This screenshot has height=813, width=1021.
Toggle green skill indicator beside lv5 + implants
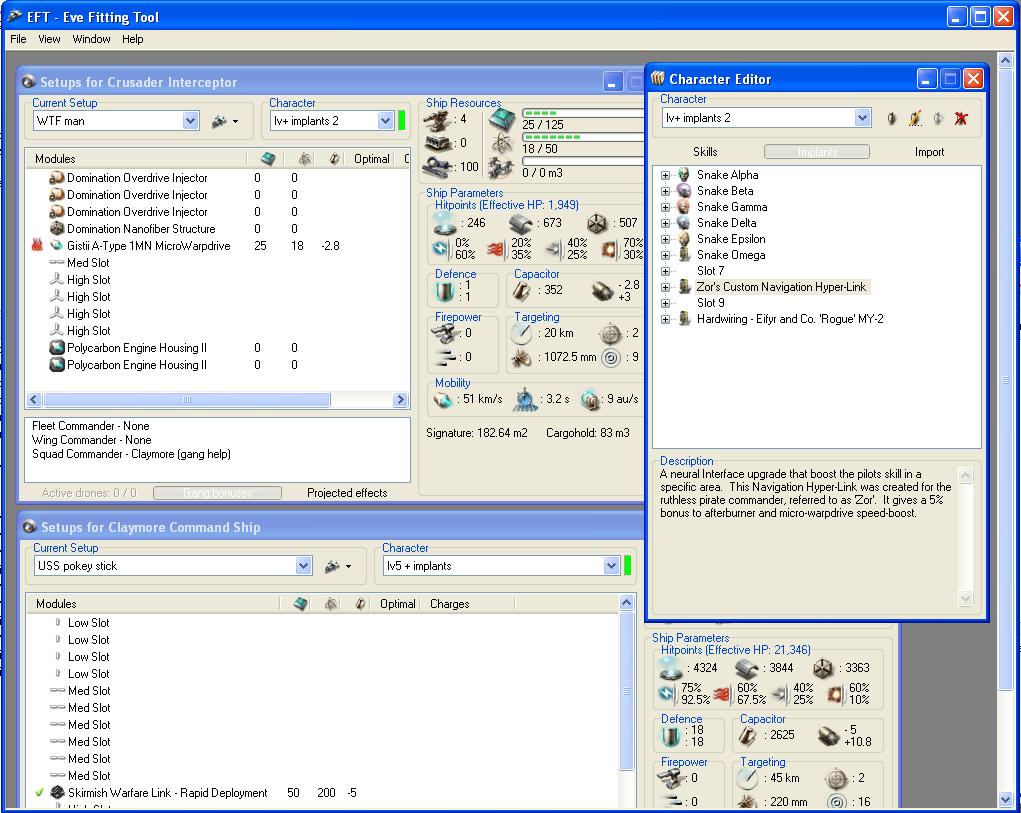[x=628, y=566]
